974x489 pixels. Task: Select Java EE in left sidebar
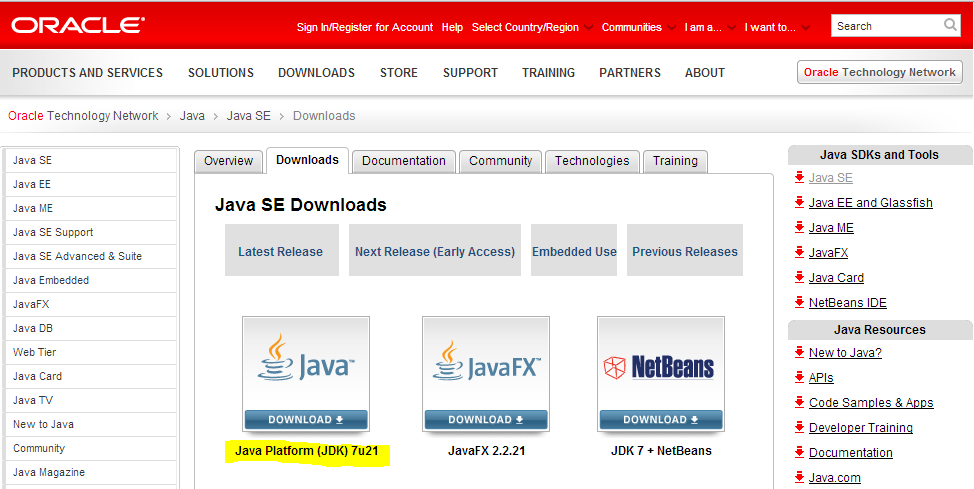coord(91,185)
